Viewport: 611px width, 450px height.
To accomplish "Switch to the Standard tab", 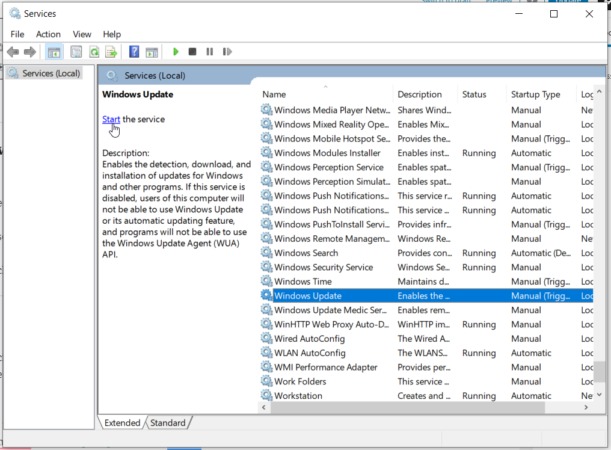I will (x=168, y=423).
